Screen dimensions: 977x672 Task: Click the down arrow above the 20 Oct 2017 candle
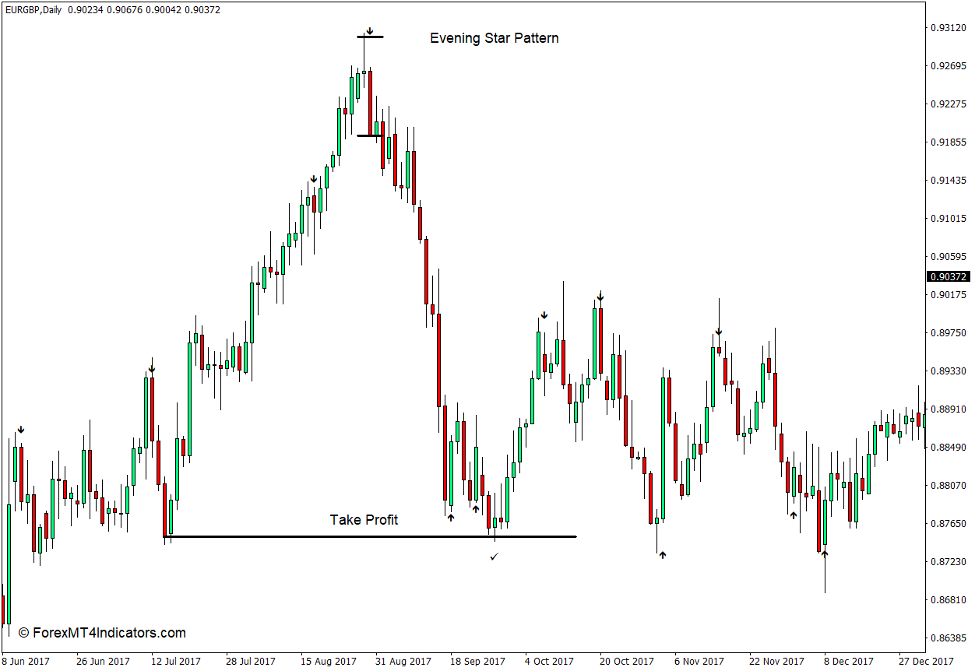point(600,296)
